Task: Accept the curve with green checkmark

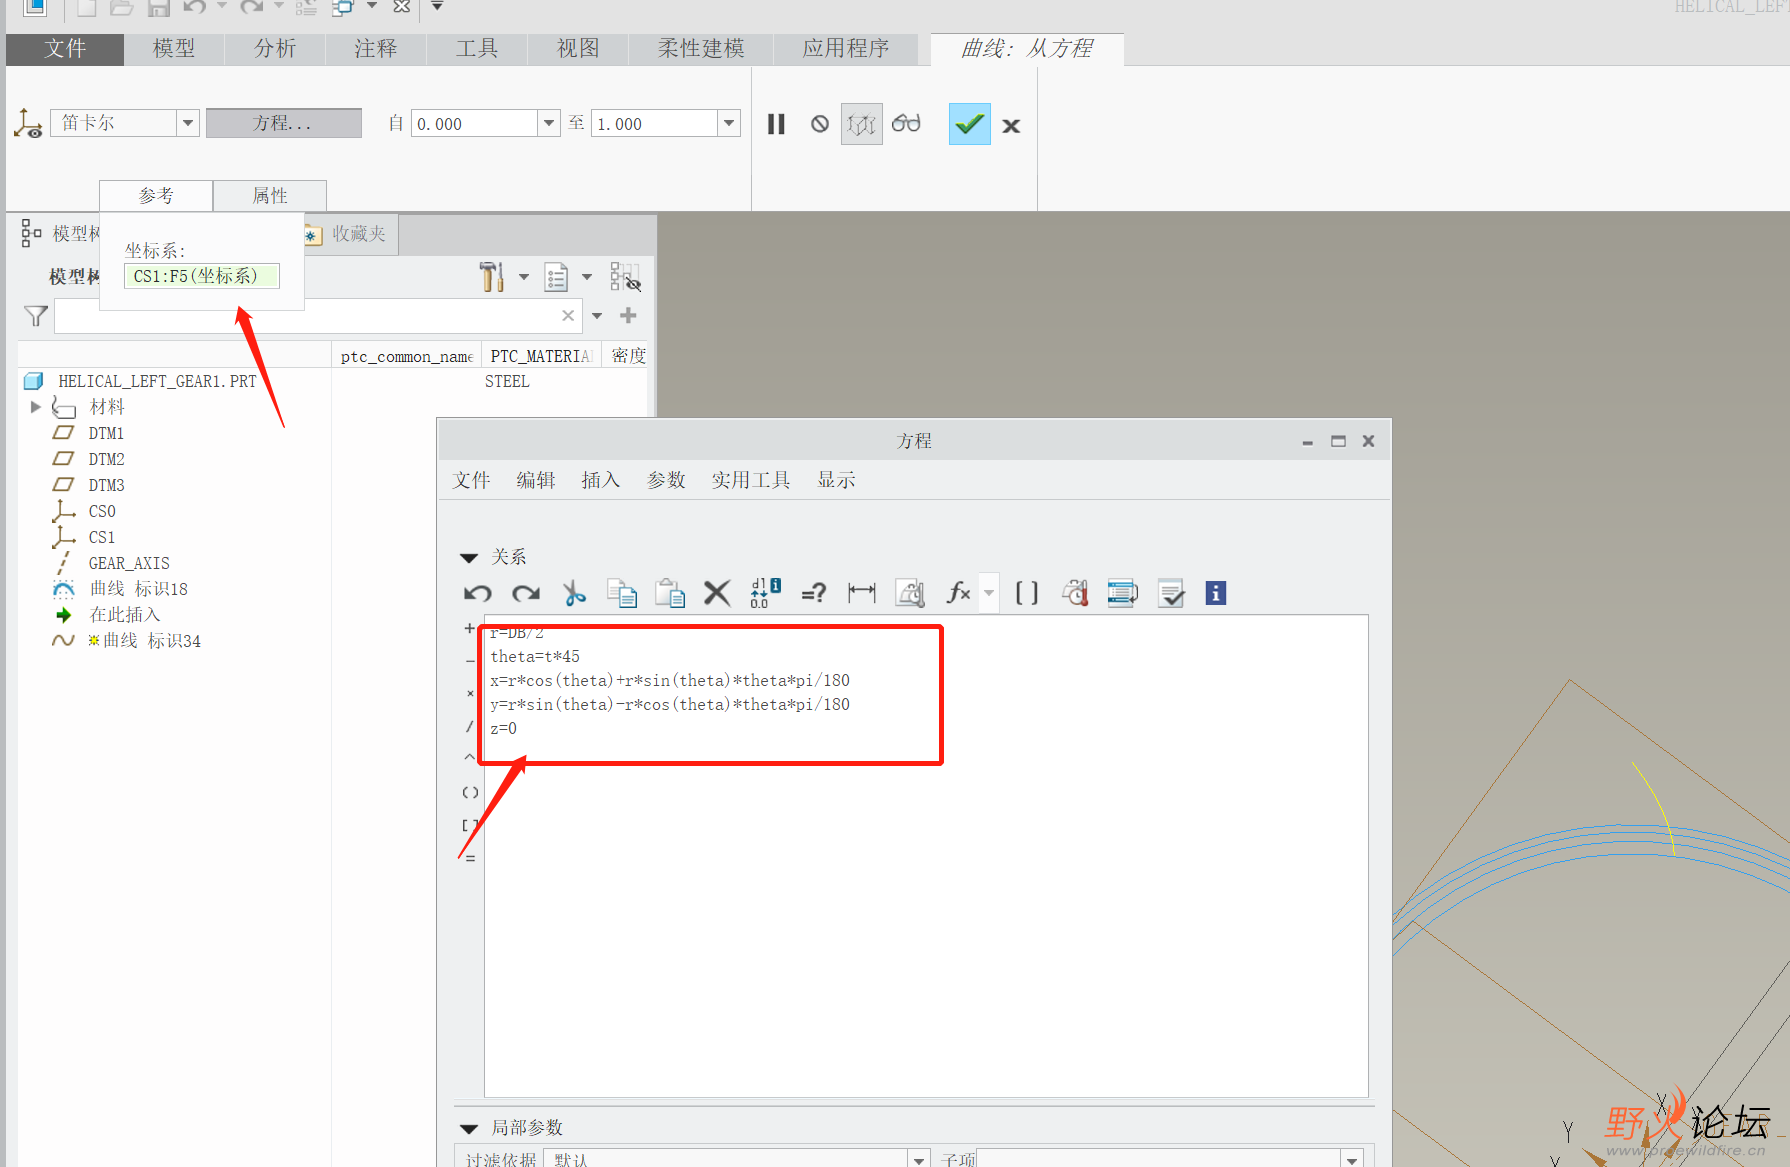Action: tap(969, 124)
